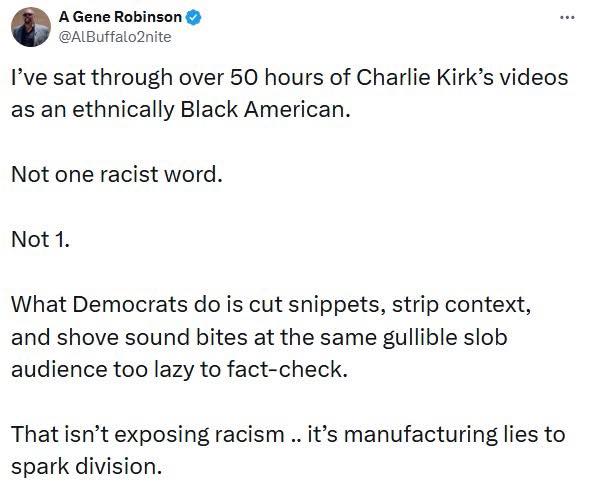Image resolution: width=589 pixels, height=493 pixels.
Task: Click the short line 'Not 1.'
Action: pyautogui.click(x=41, y=239)
